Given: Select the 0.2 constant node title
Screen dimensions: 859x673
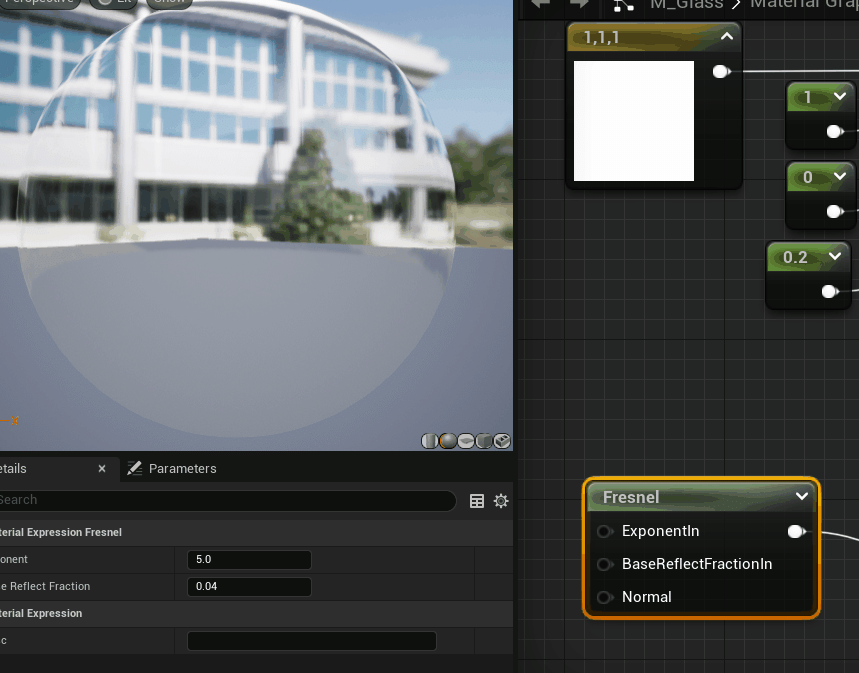Looking at the screenshot, I should 795,257.
